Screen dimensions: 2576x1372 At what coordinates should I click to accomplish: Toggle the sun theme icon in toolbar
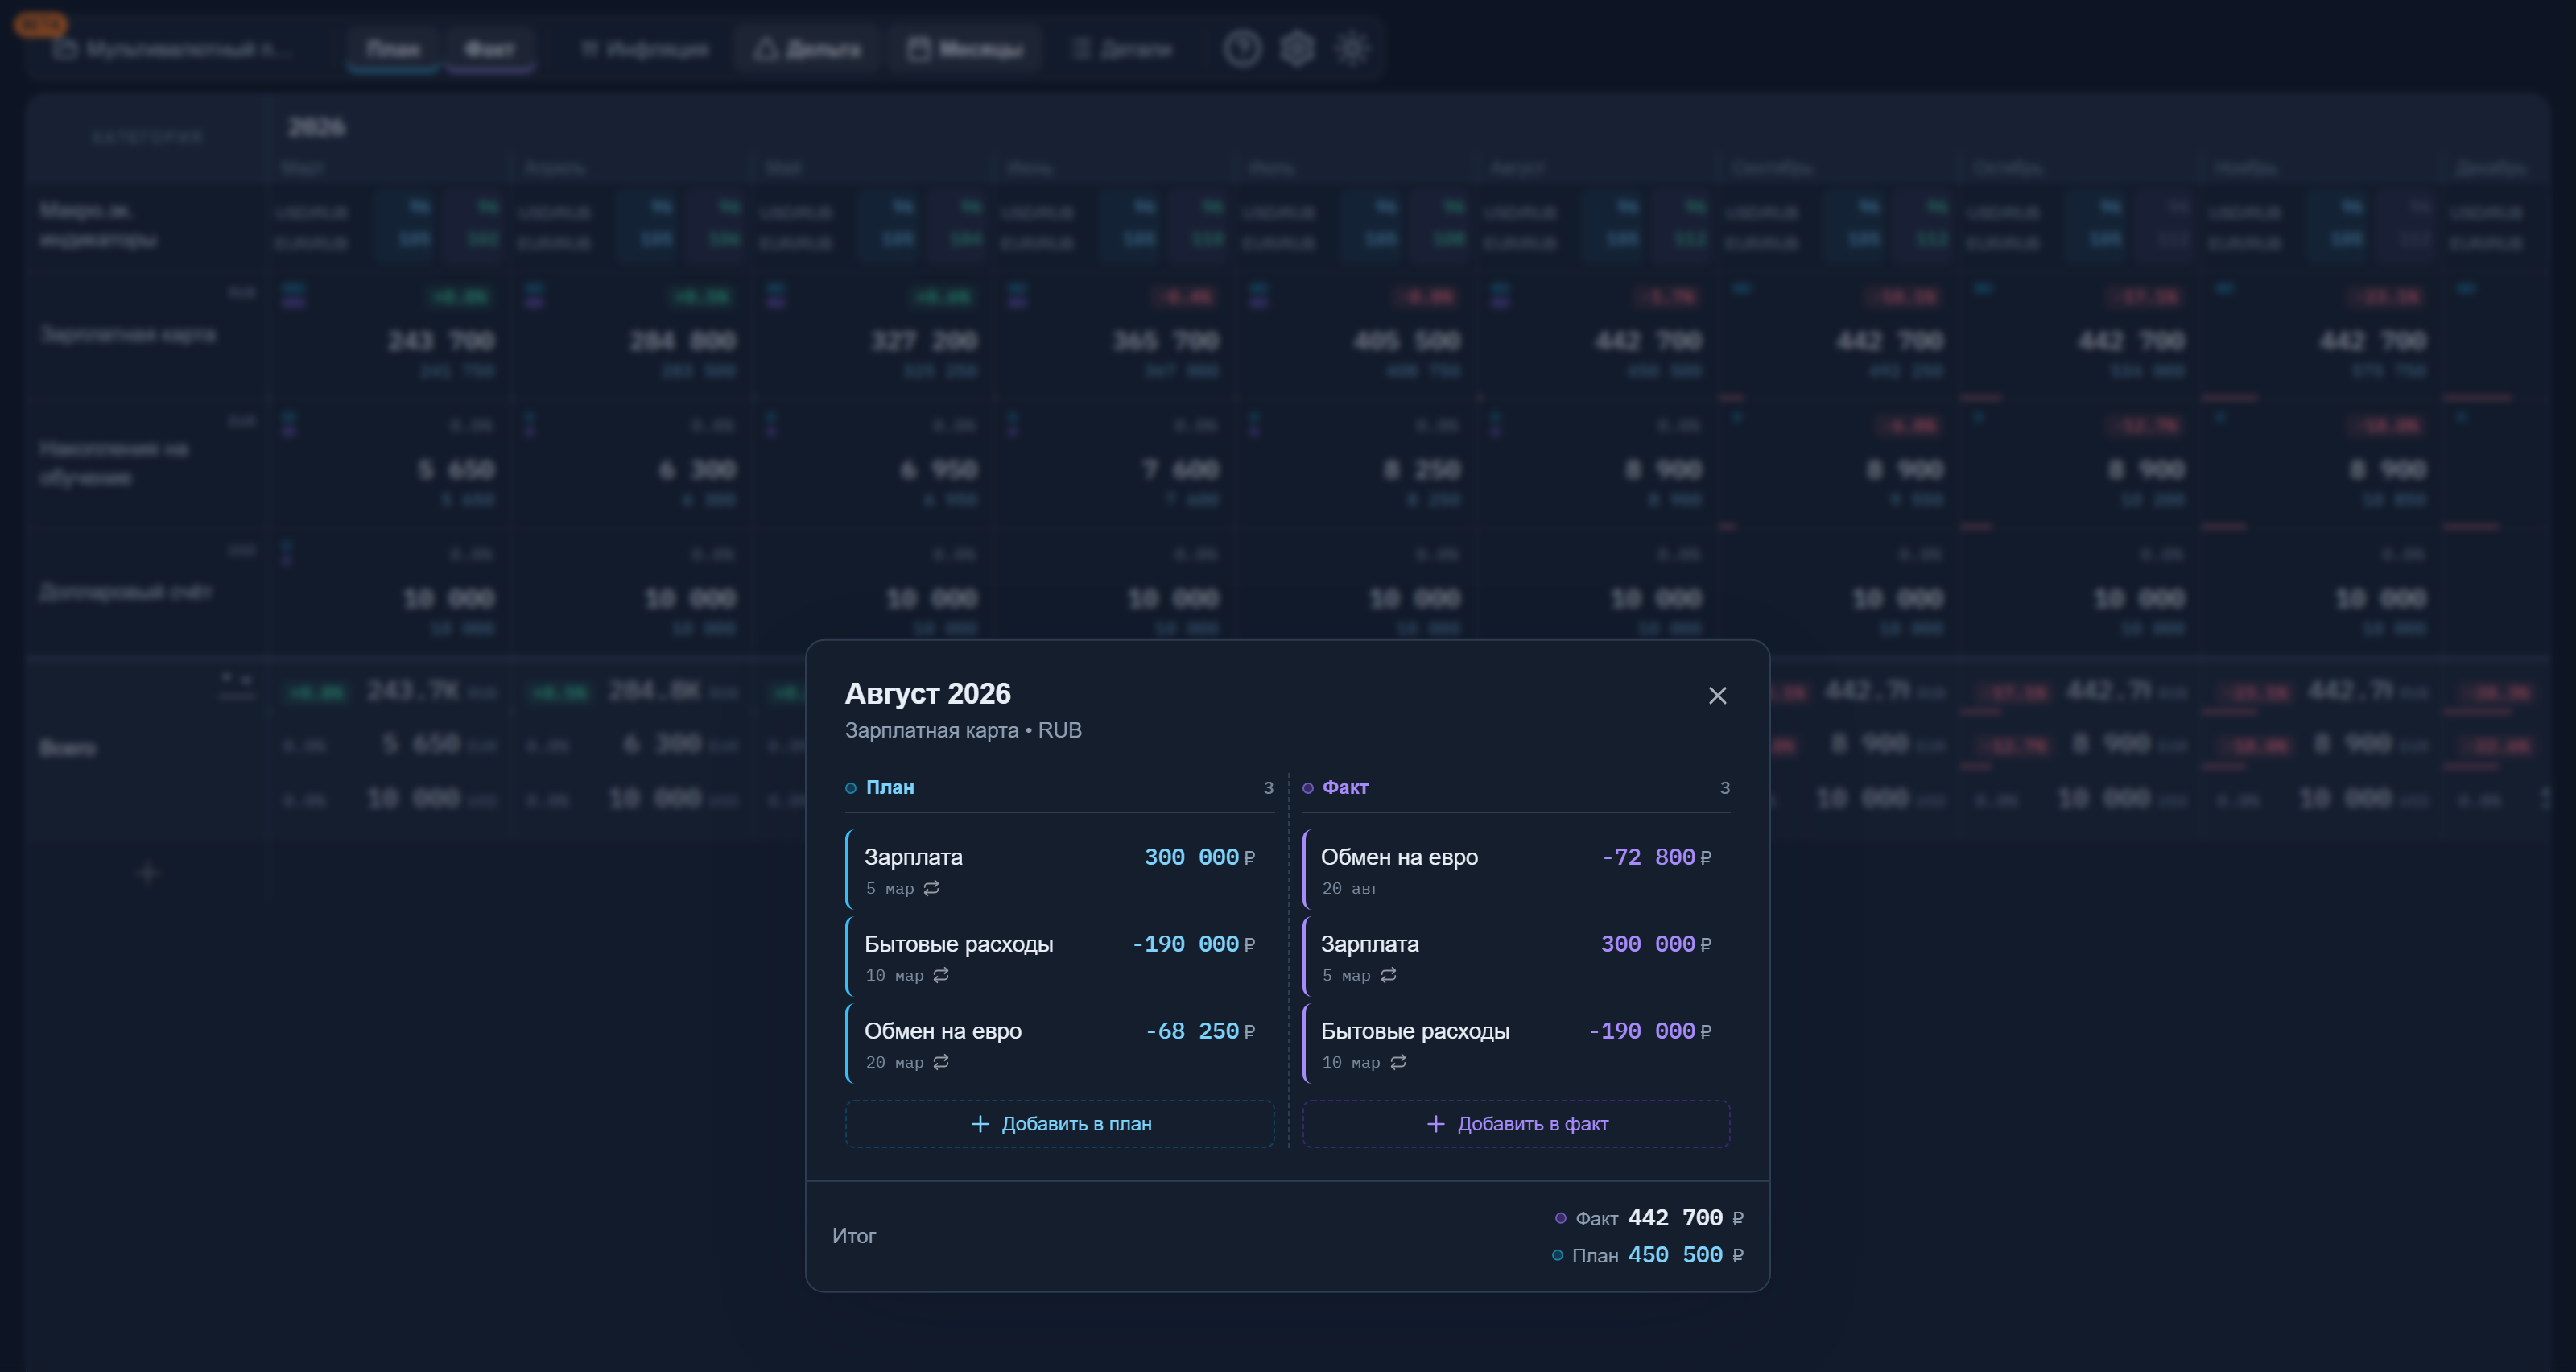click(x=1352, y=48)
